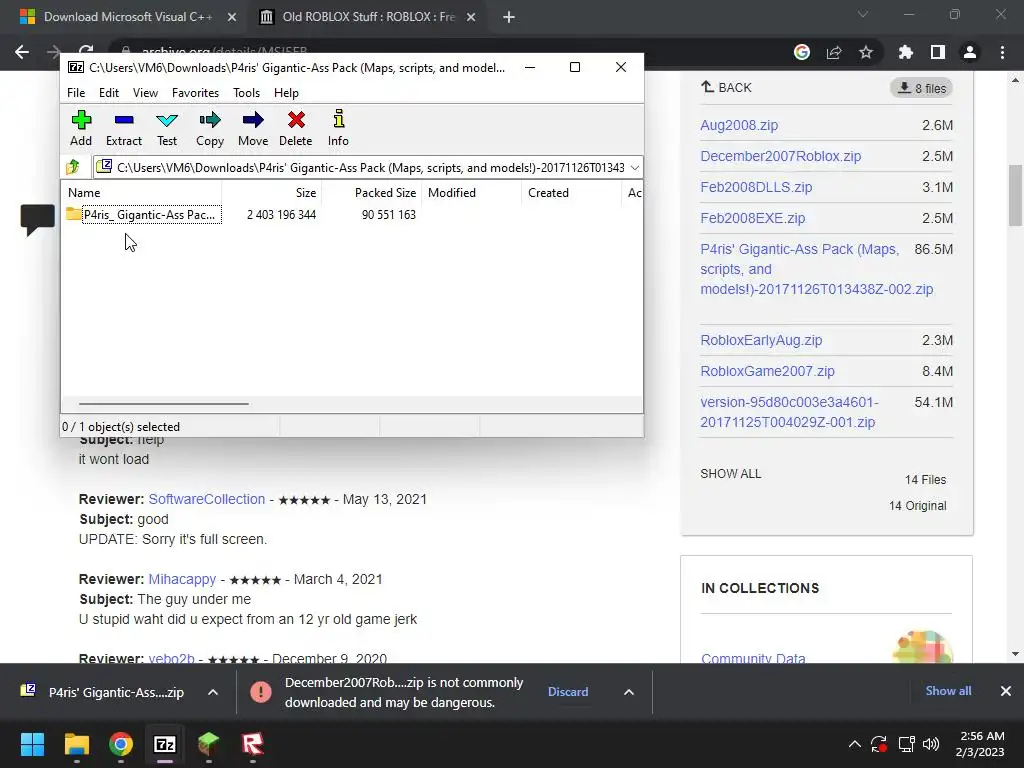Click the 7-Zip horizontal scrollbar
The height and width of the screenshot is (768, 1024).
pyautogui.click(x=163, y=404)
